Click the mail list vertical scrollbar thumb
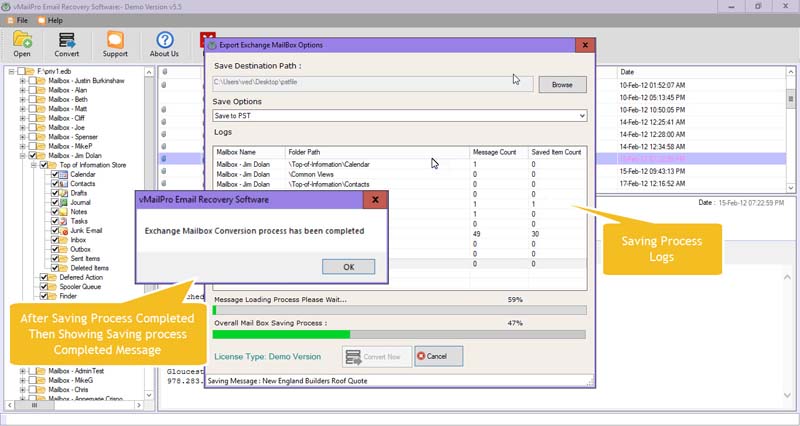The width and height of the screenshot is (800, 426). tap(791, 97)
